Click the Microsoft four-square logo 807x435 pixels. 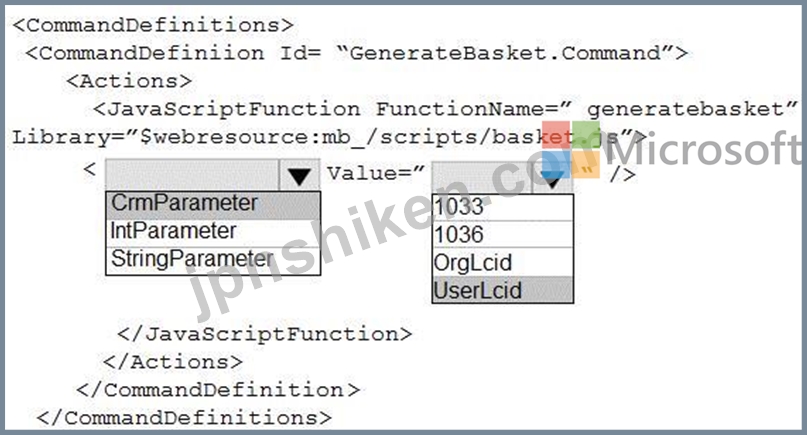pyautogui.click(x=571, y=149)
